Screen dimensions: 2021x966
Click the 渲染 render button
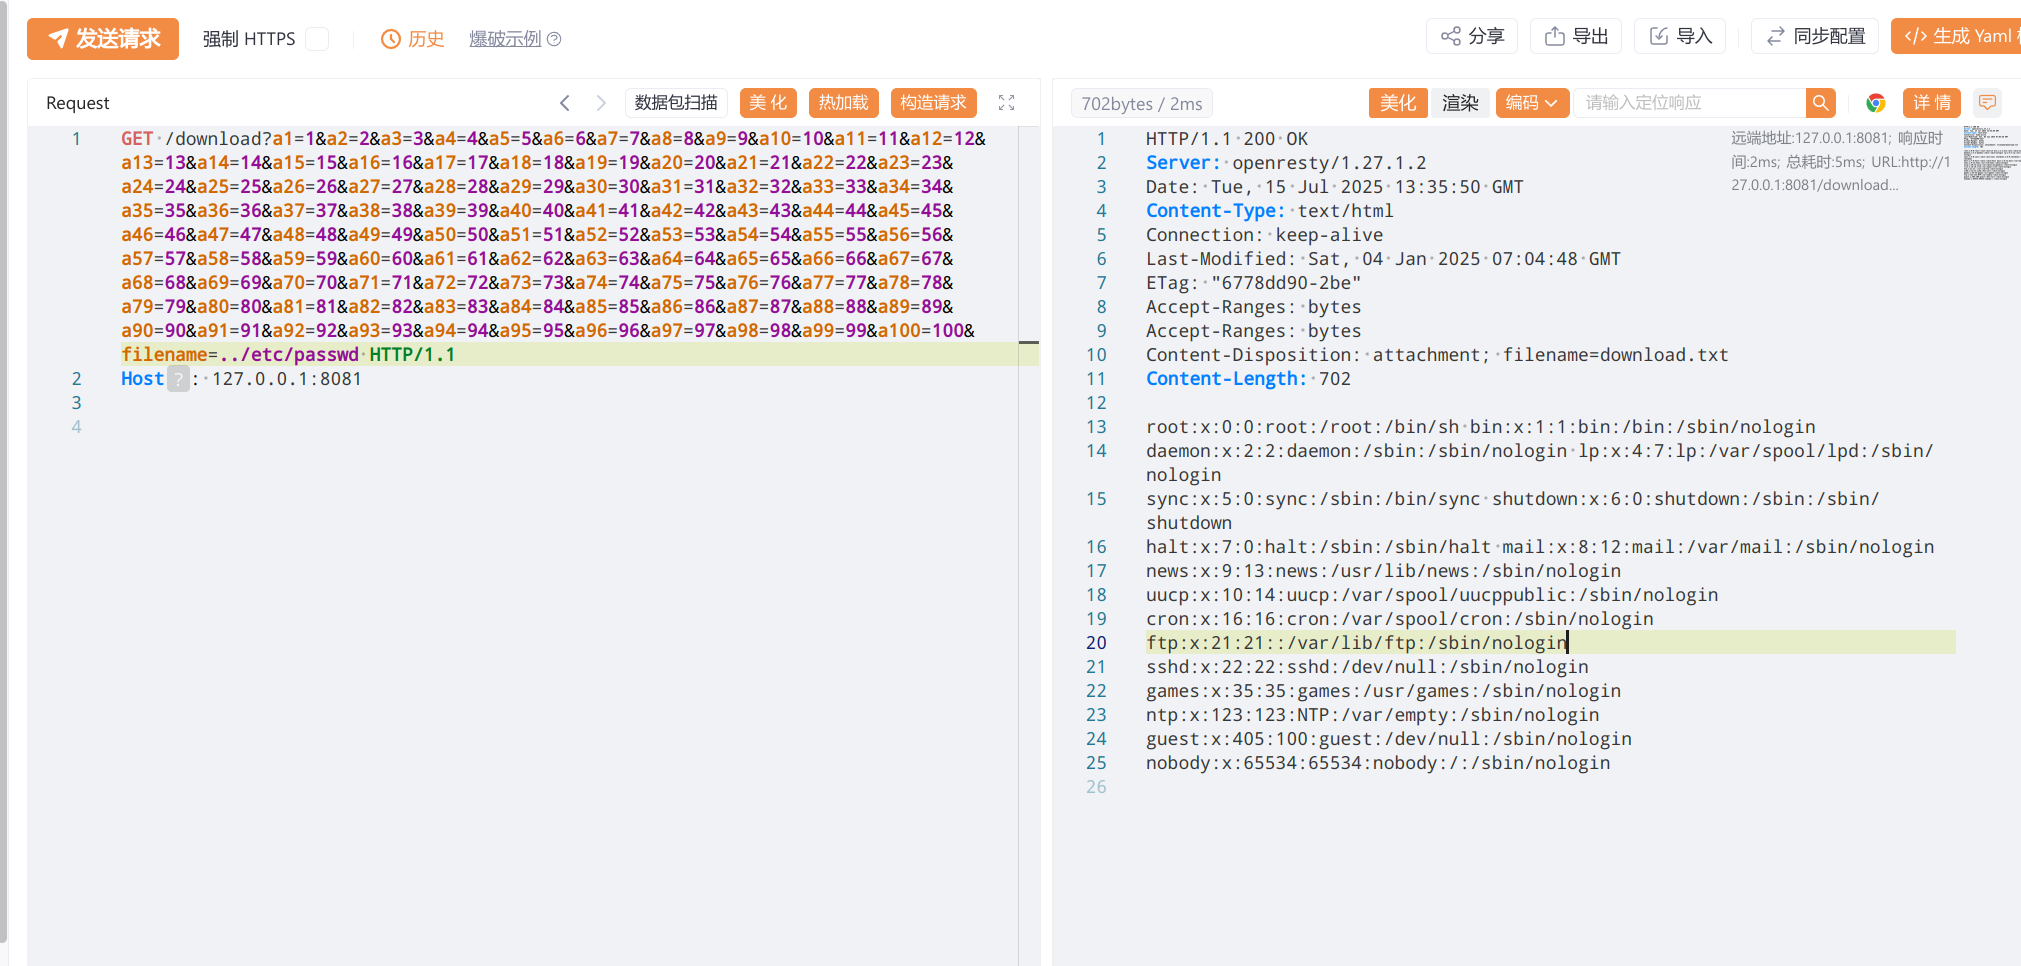(1460, 103)
